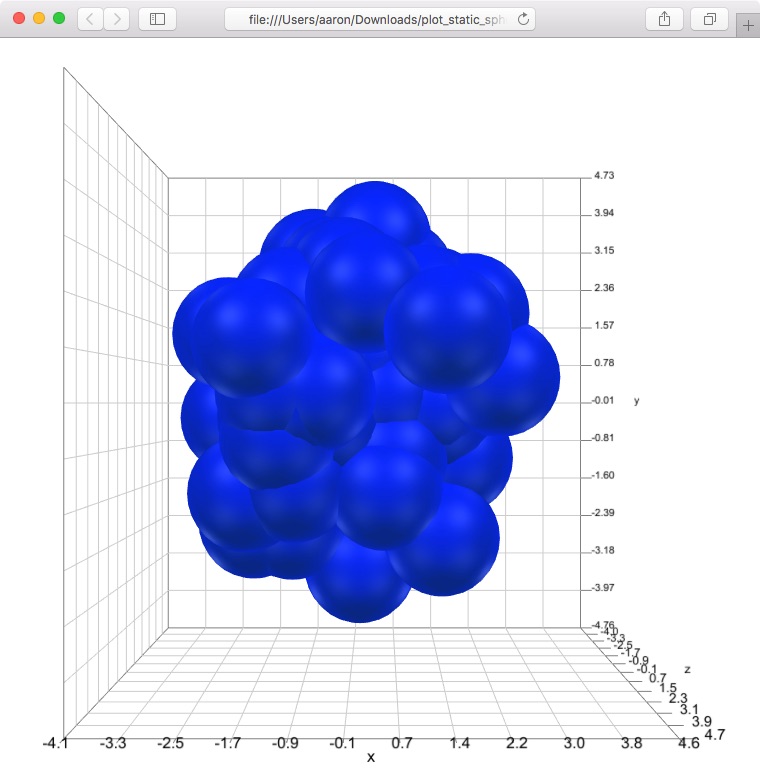This screenshot has width=760, height=768.
Task: Reload the page with the refresh icon
Action: [523, 19]
